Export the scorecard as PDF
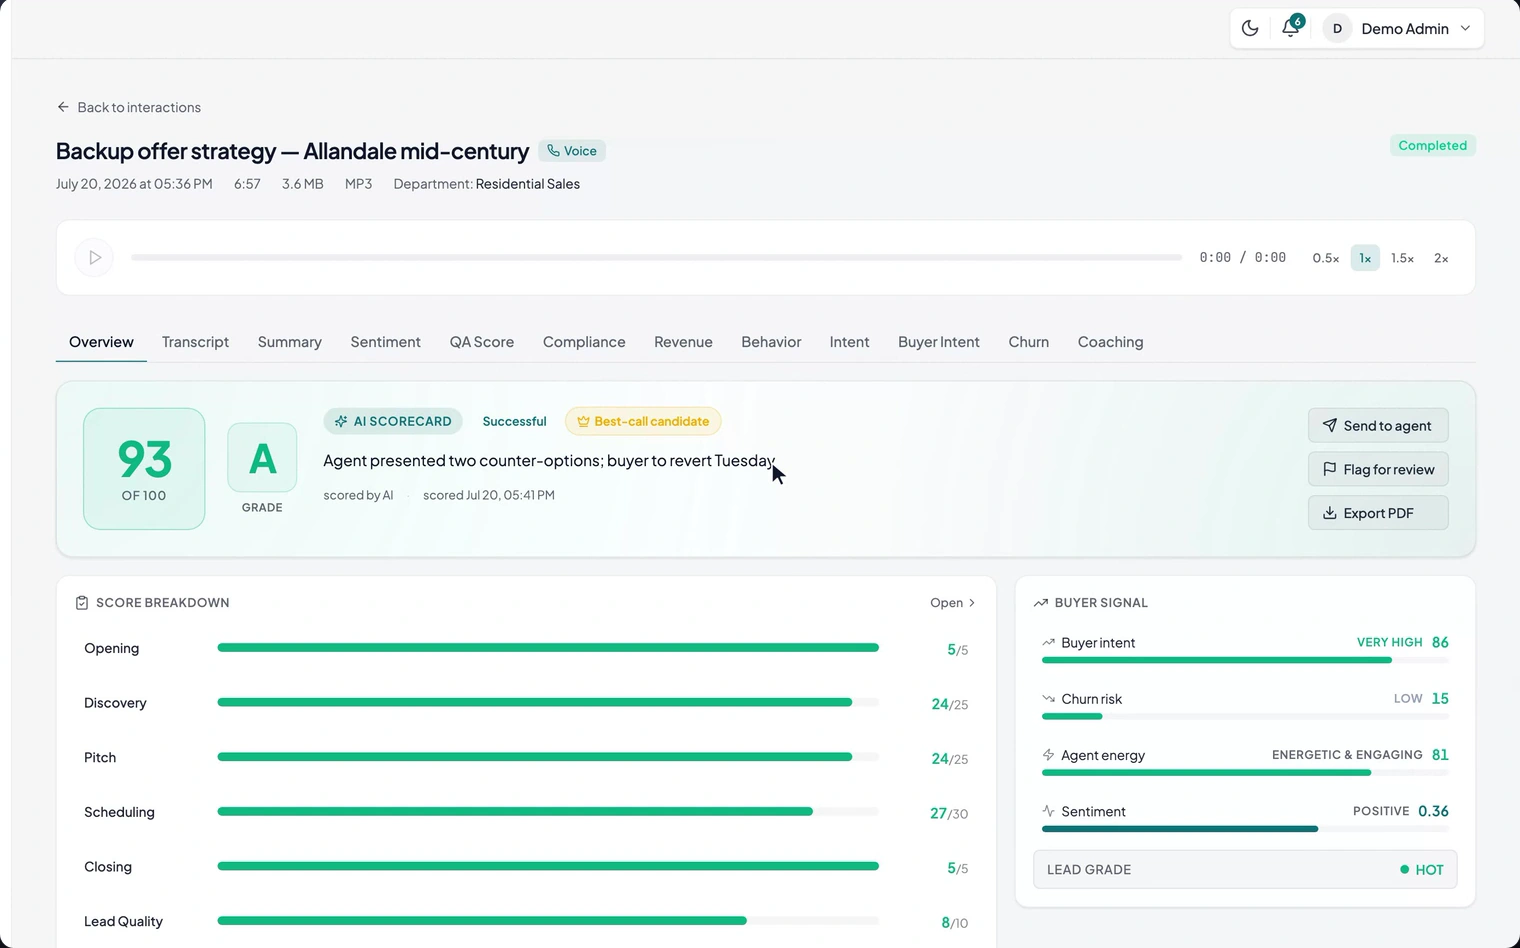The height and width of the screenshot is (948, 1520). pos(1378,513)
